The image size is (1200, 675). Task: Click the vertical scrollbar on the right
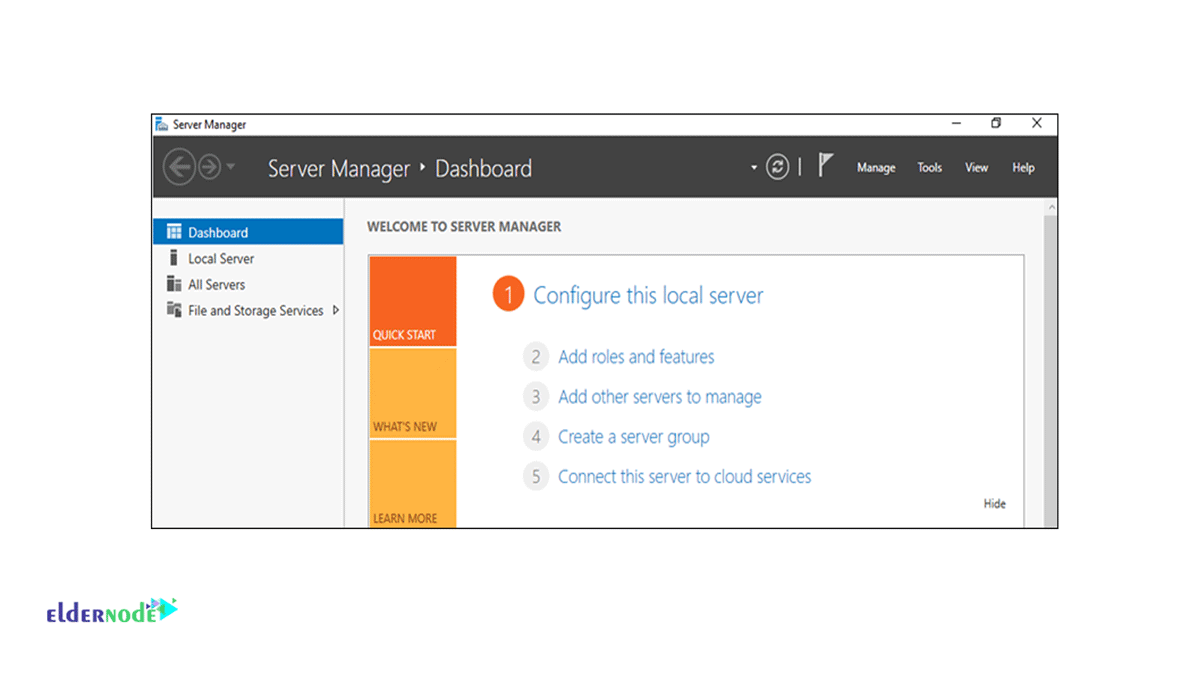coord(1051,350)
